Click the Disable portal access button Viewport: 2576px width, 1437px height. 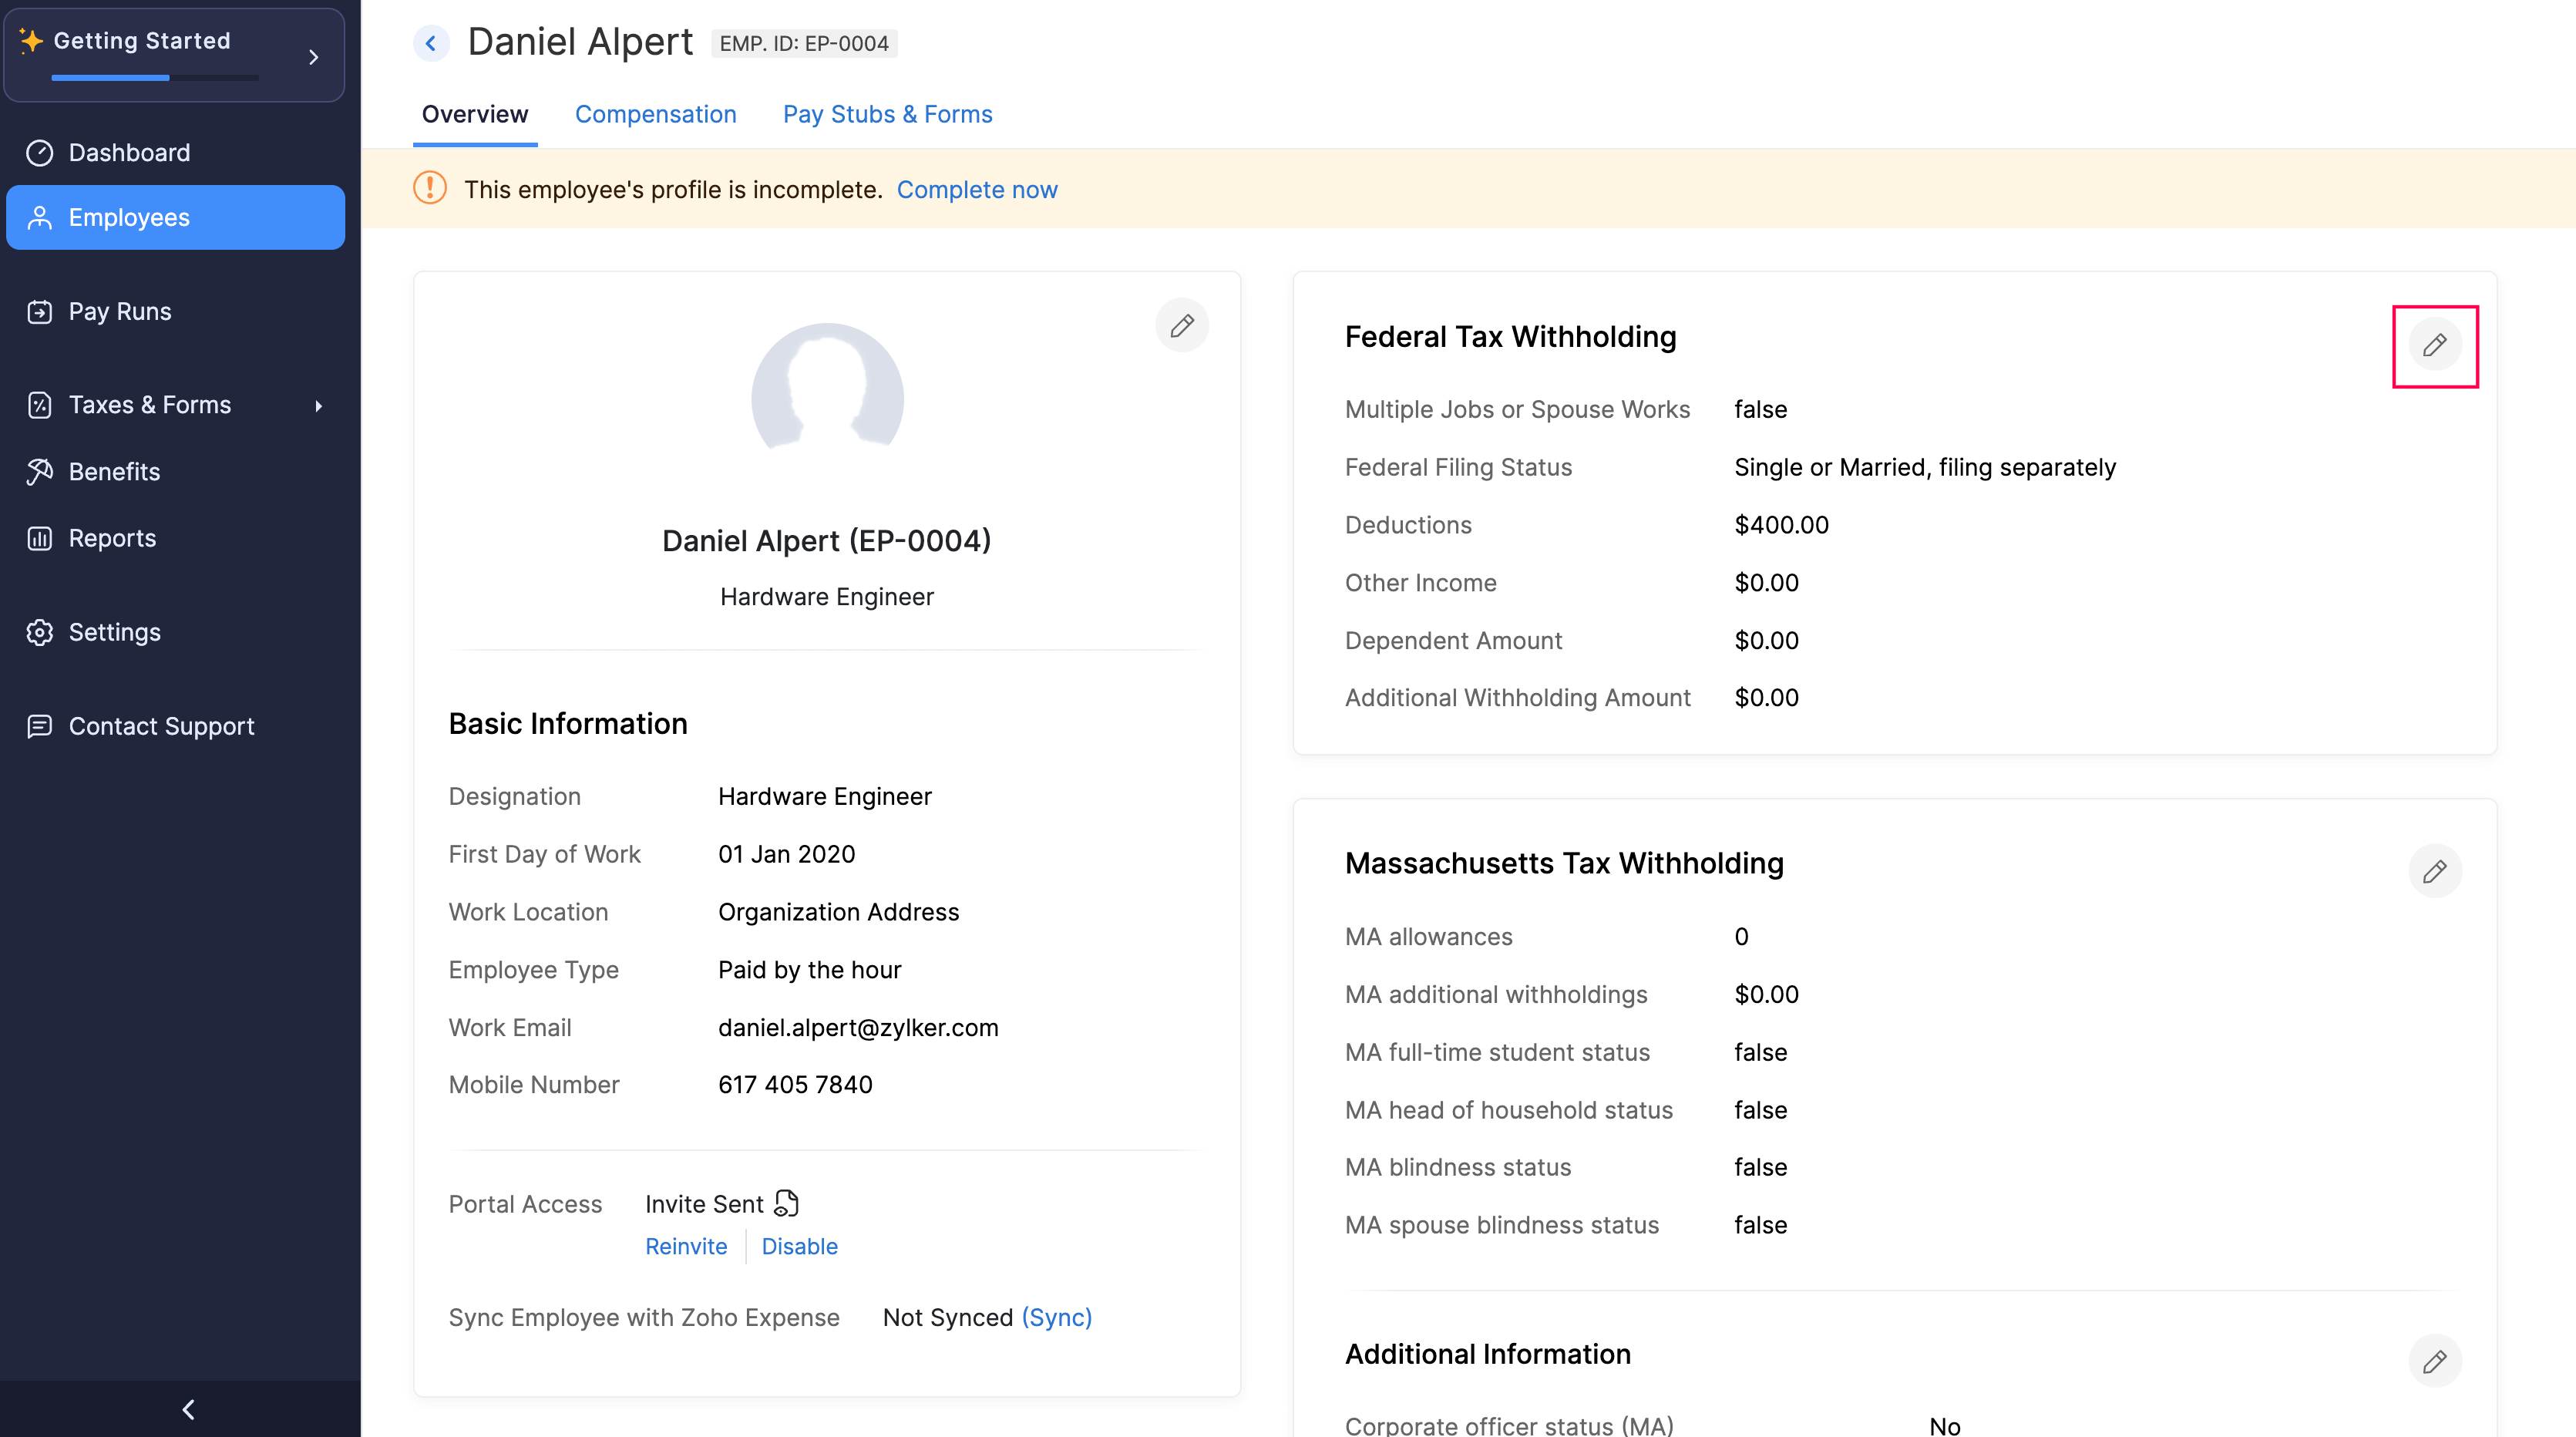pos(799,1244)
